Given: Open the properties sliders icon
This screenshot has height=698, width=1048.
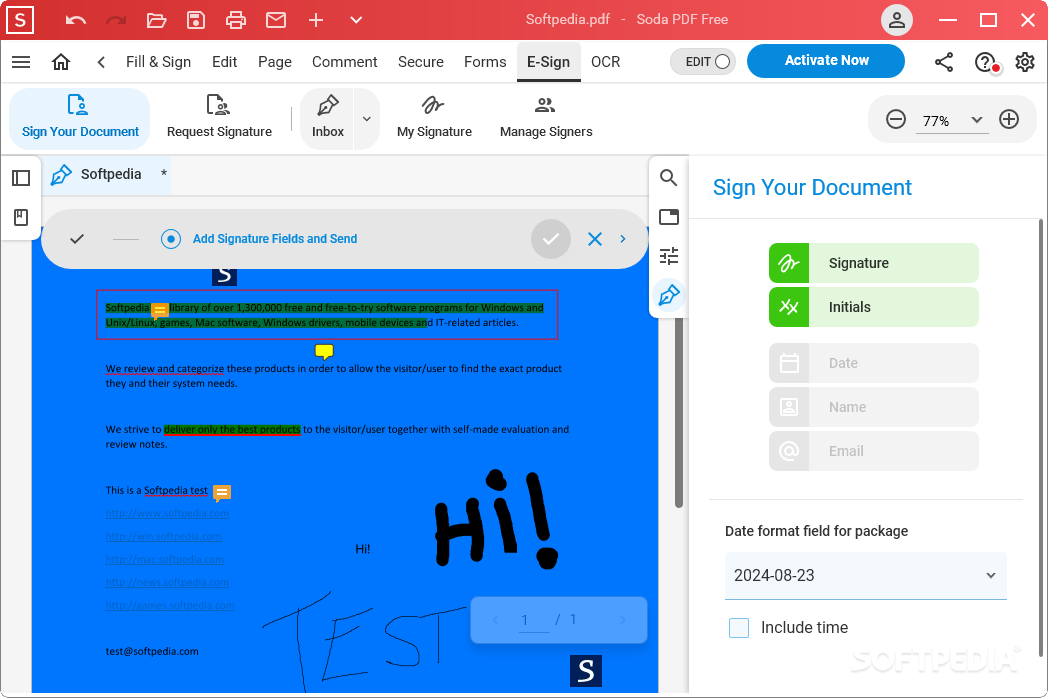Looking at the screenshot, I should click(x=668, y=256).
